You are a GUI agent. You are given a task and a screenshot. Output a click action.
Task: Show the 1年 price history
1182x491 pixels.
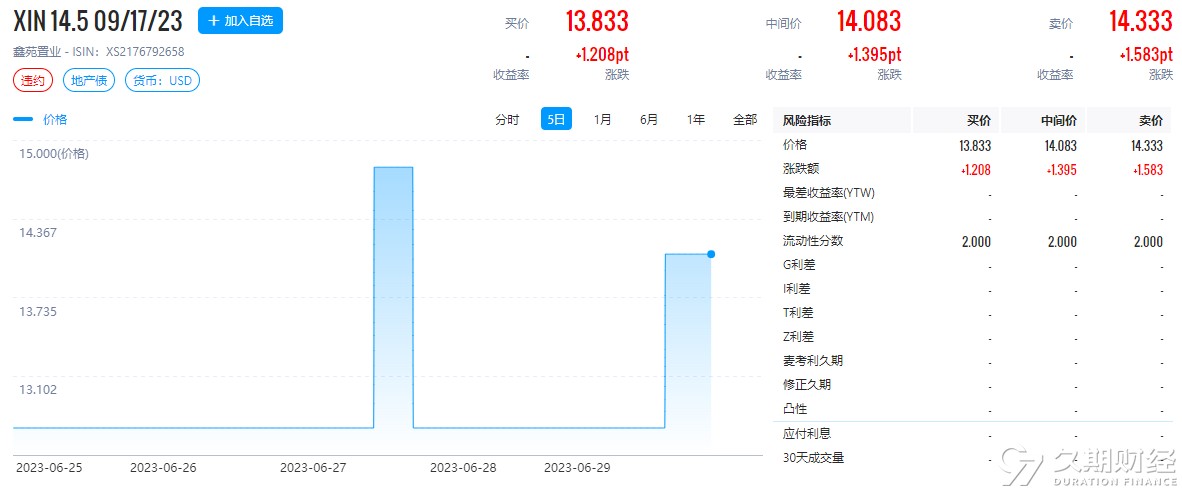pos(696,120)
